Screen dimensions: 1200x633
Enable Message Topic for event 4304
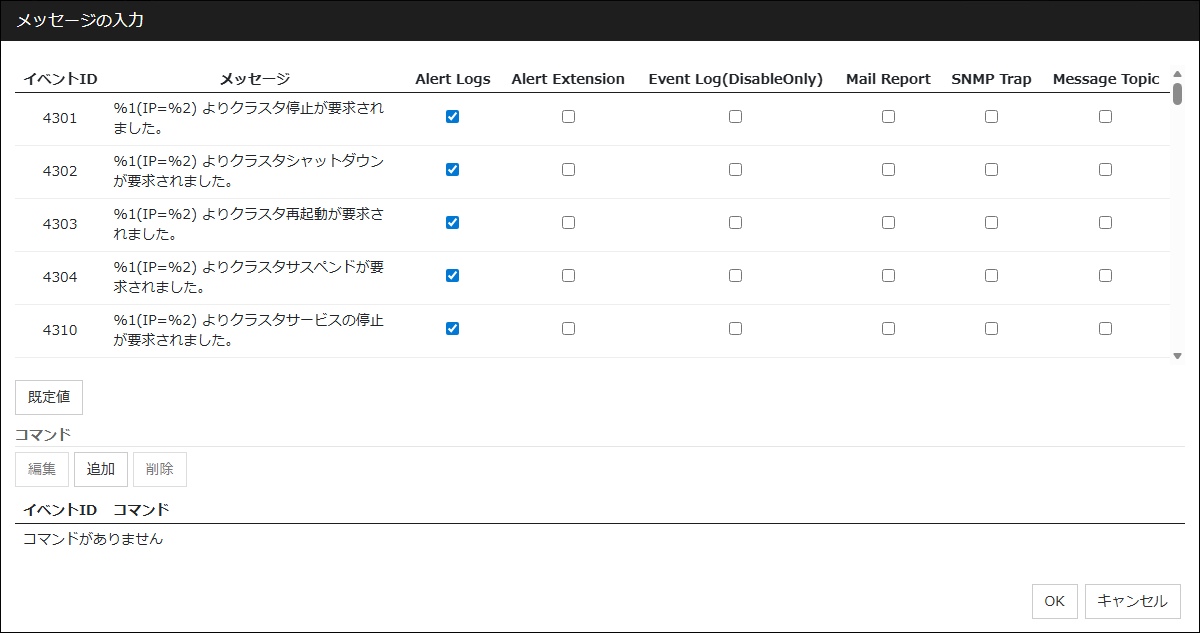click(1105, 276)
